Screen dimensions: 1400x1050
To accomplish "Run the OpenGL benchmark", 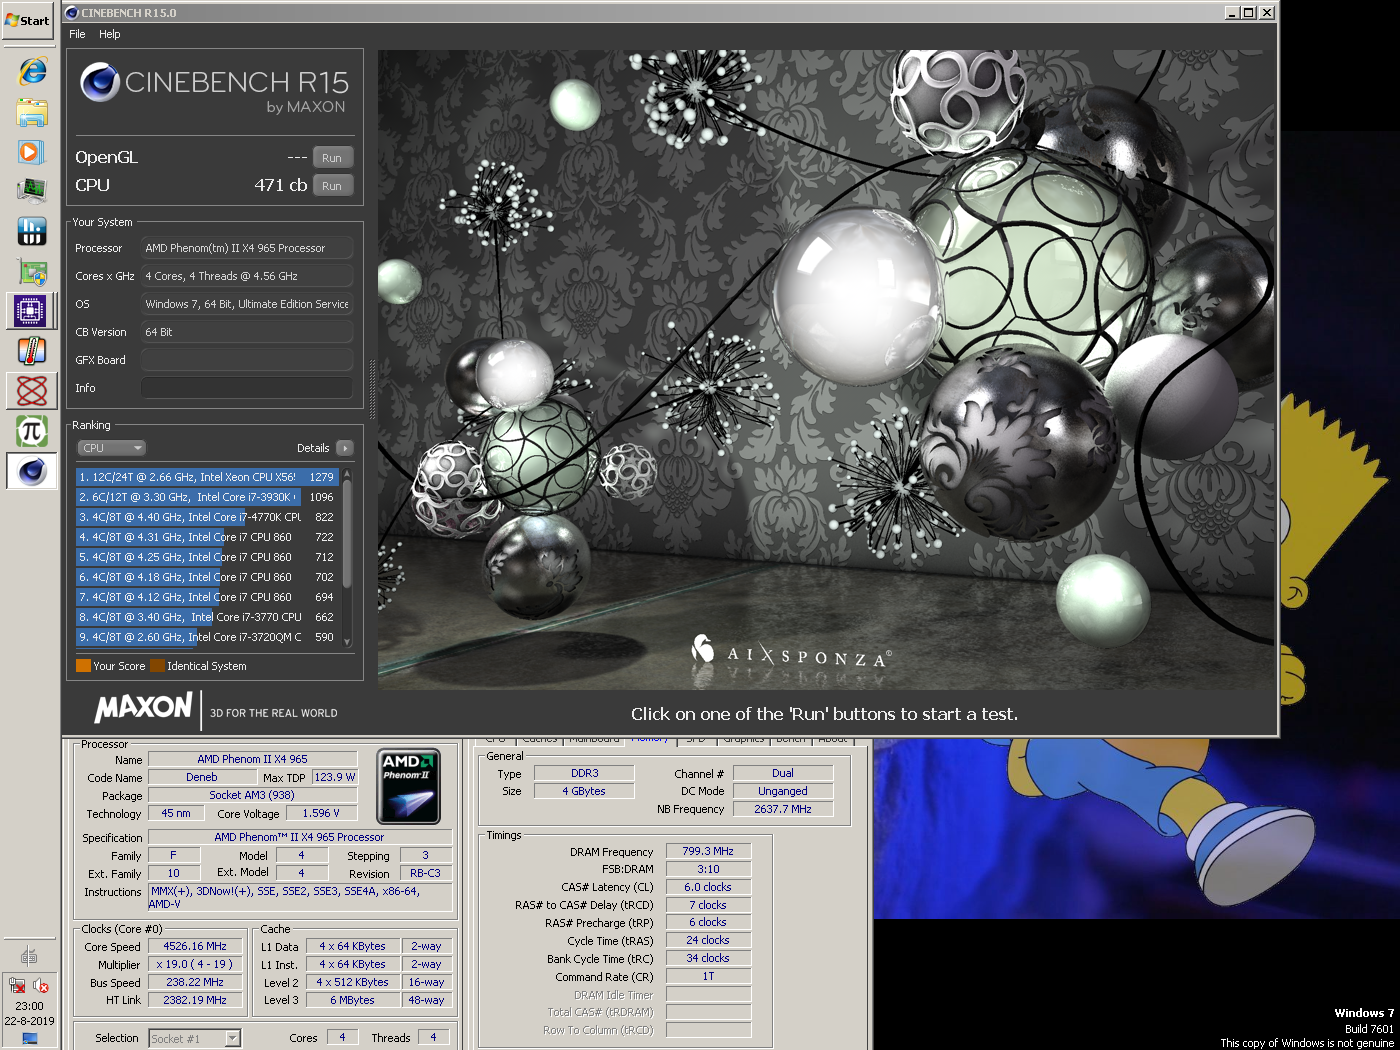I will click(332, 158).
